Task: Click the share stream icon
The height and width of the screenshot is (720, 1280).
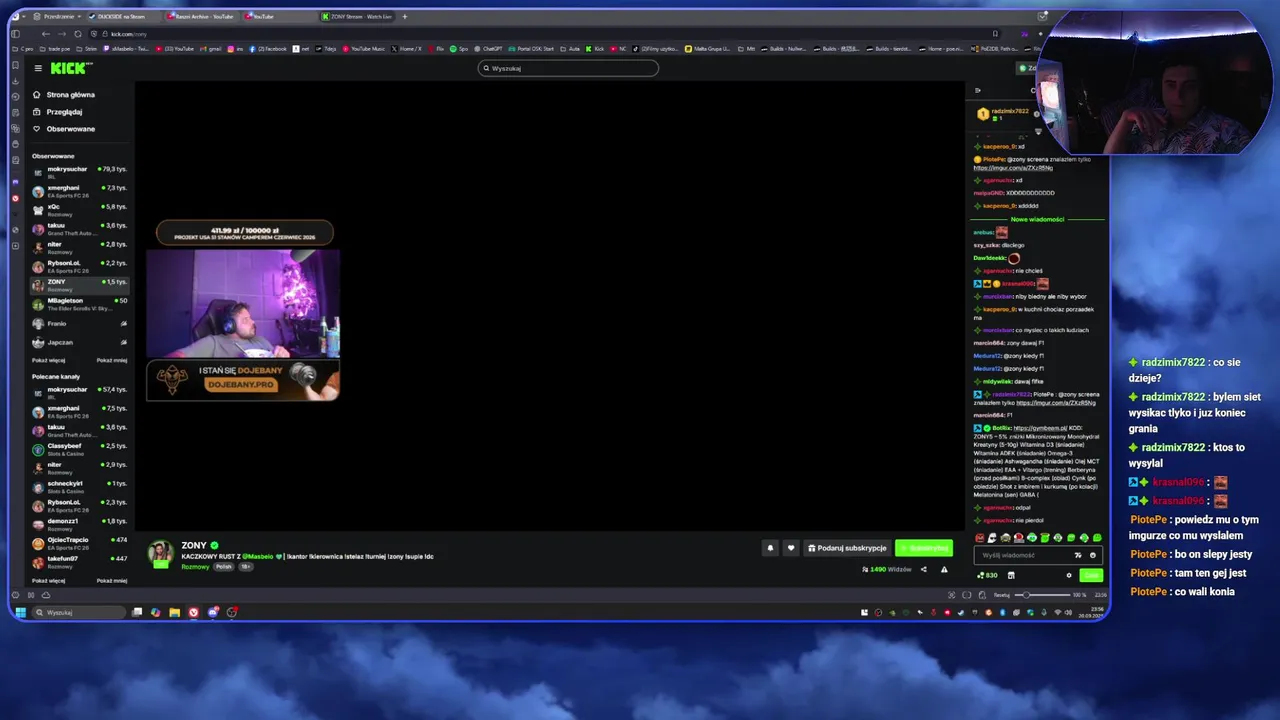Action: tap(923, 570)
